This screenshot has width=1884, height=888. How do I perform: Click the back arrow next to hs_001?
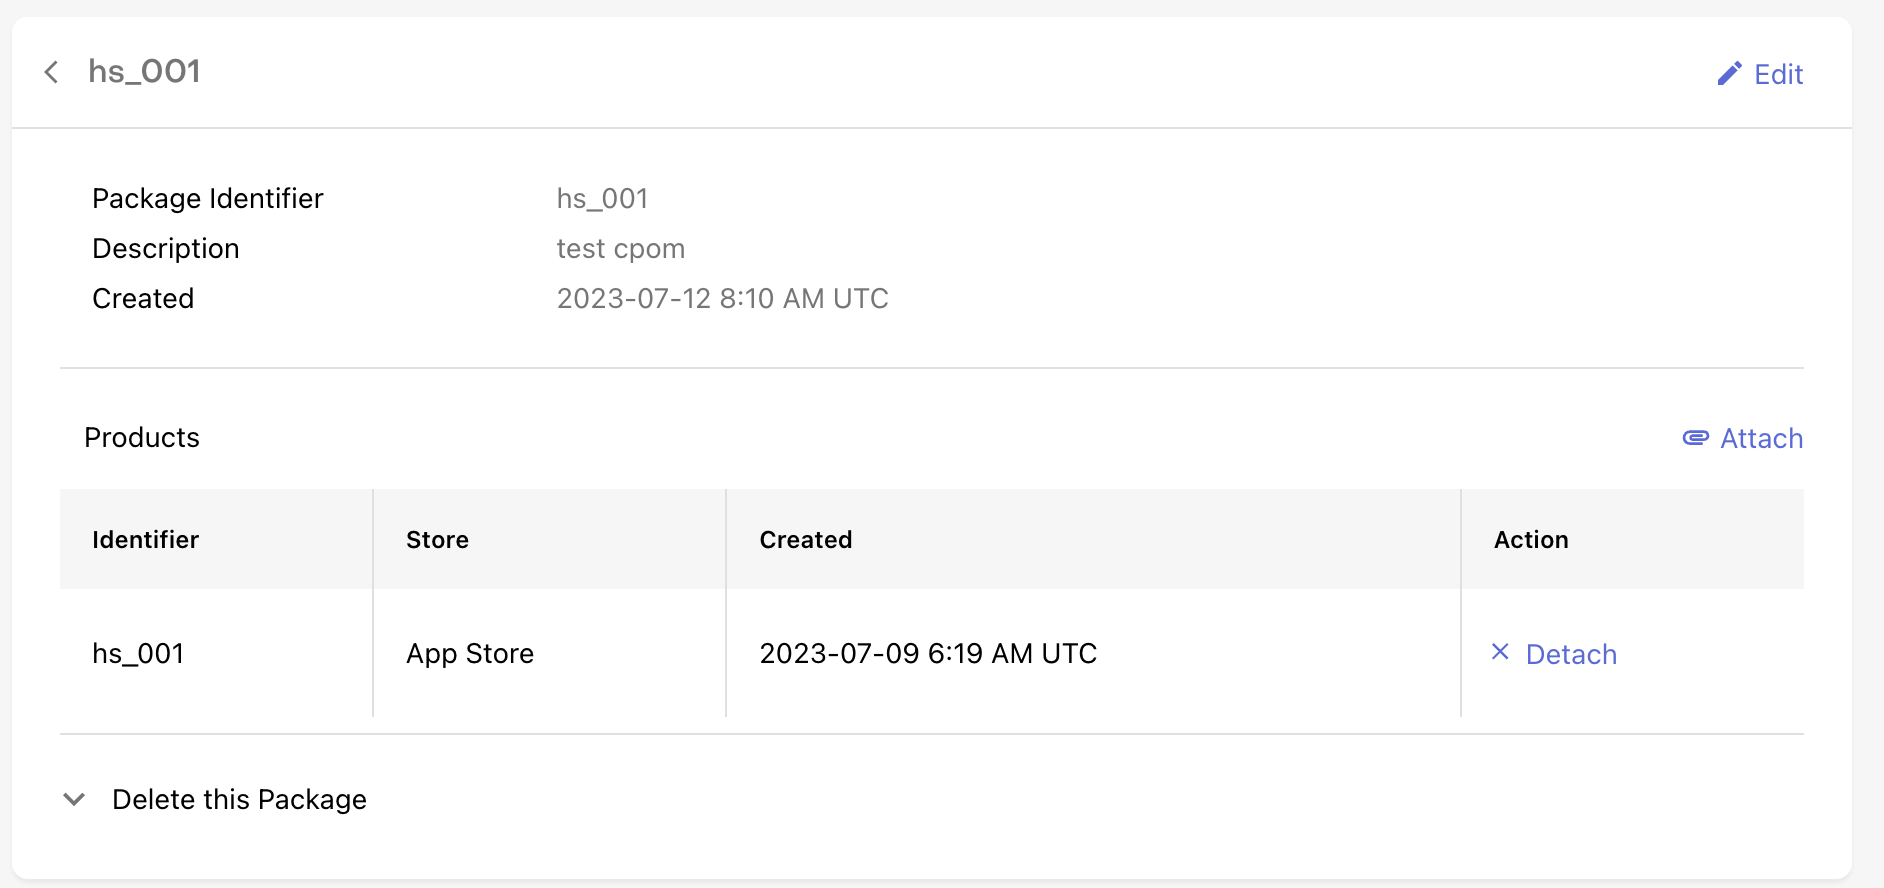[52, 71]
